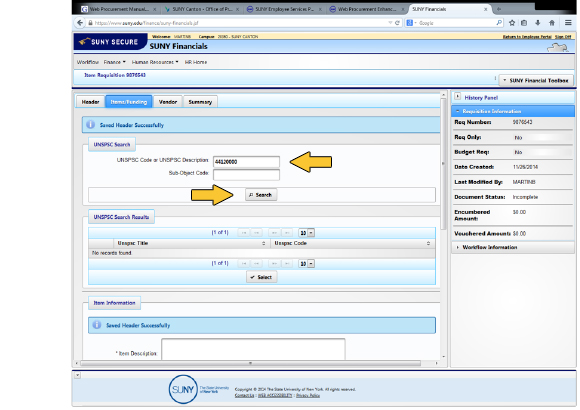Open the Contact Us footer link

point(244,396)
